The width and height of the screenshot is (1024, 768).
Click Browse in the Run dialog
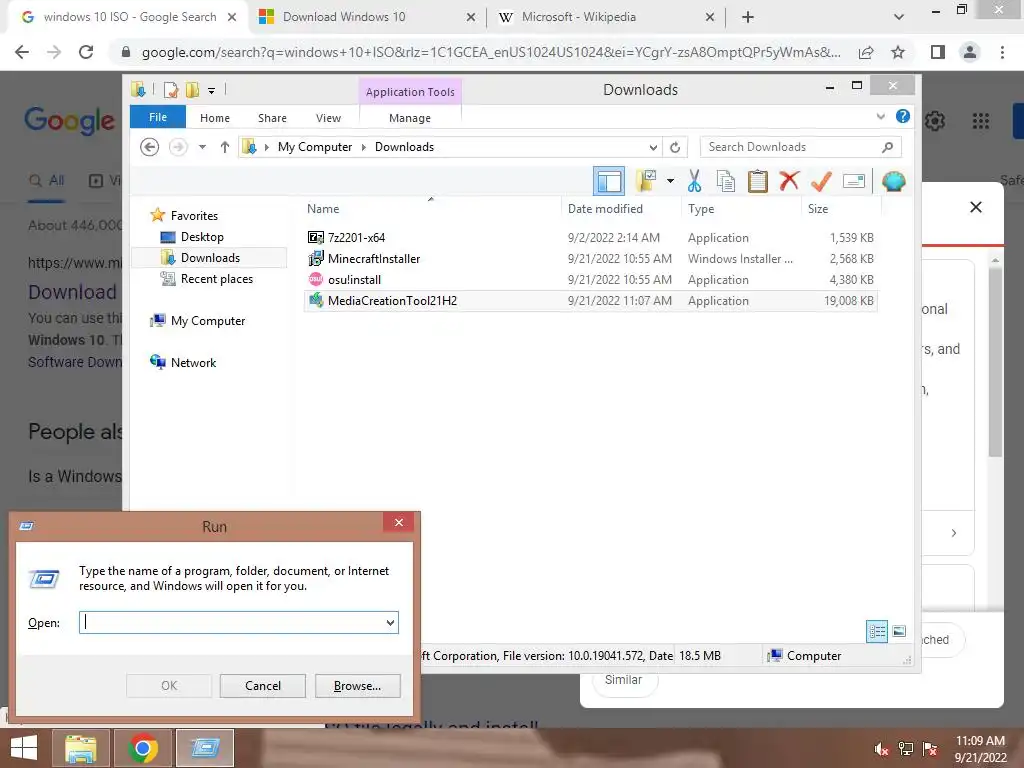point(357,686)
